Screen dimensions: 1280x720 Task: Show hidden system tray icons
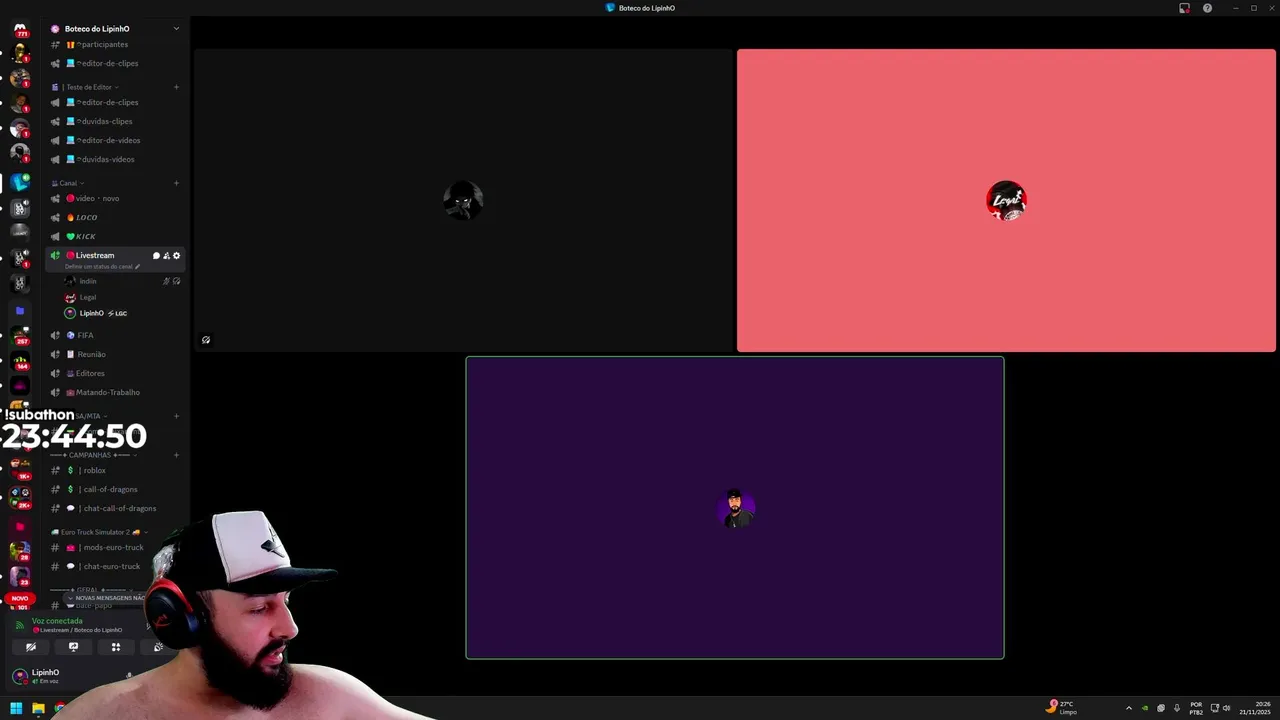click(x=1129, y=708)
